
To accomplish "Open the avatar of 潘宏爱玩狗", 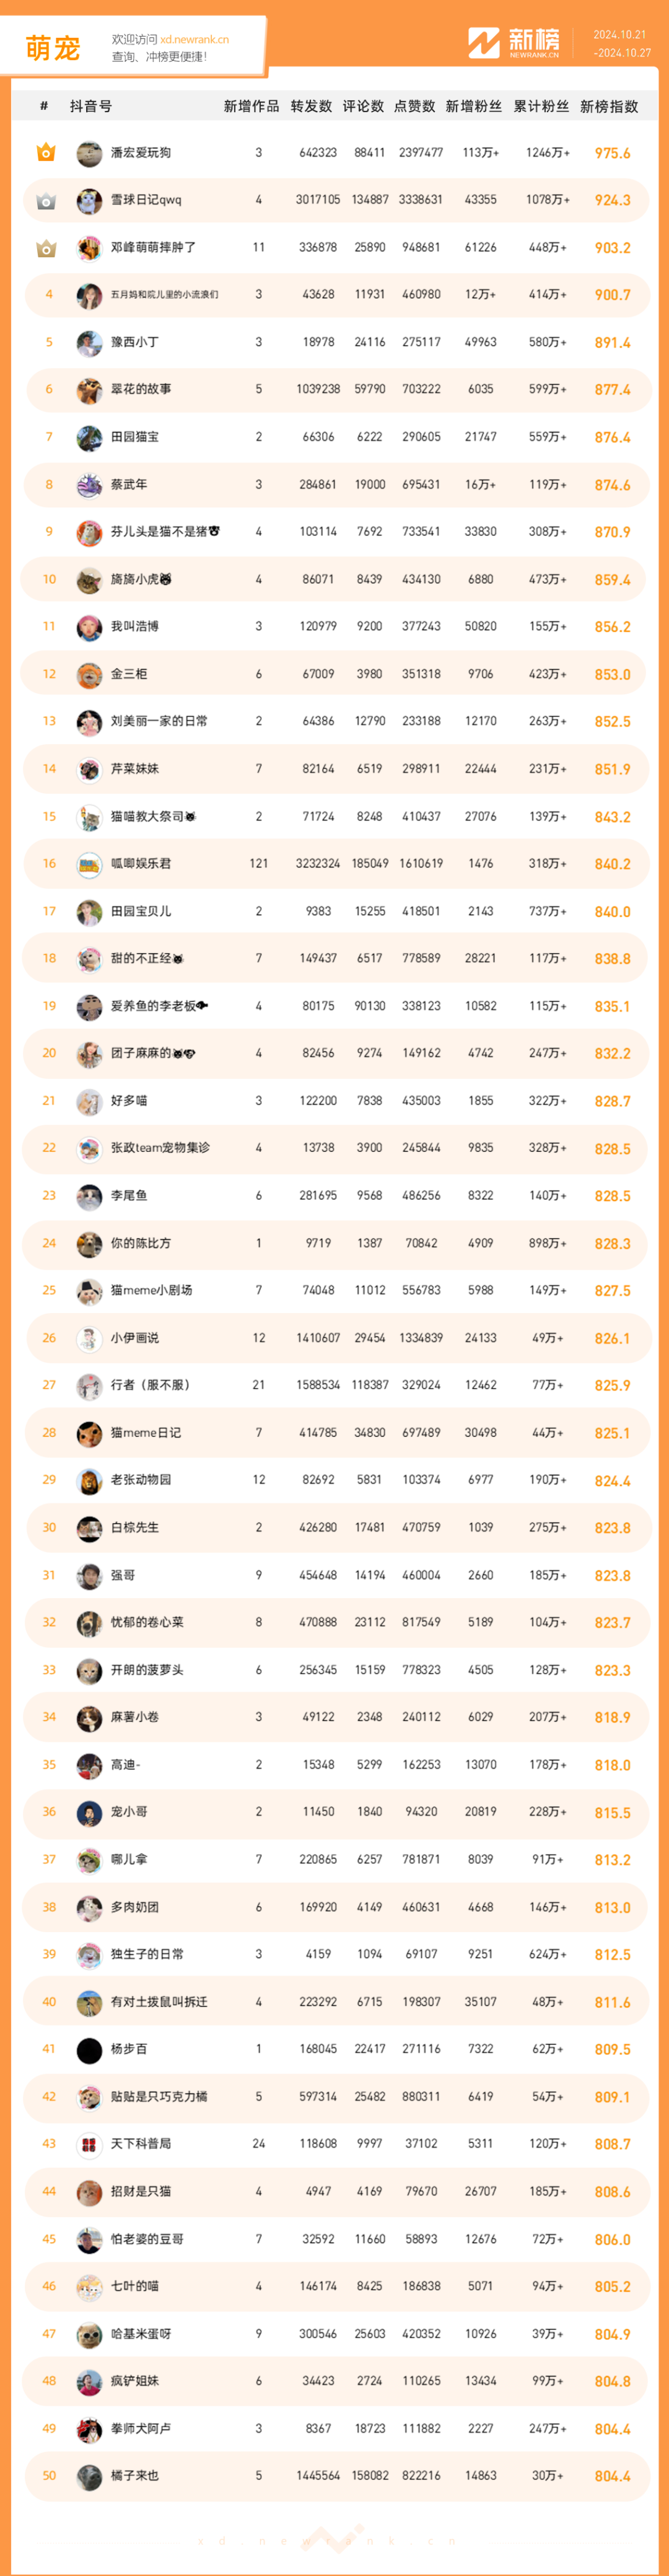I will tap(89, 153).
